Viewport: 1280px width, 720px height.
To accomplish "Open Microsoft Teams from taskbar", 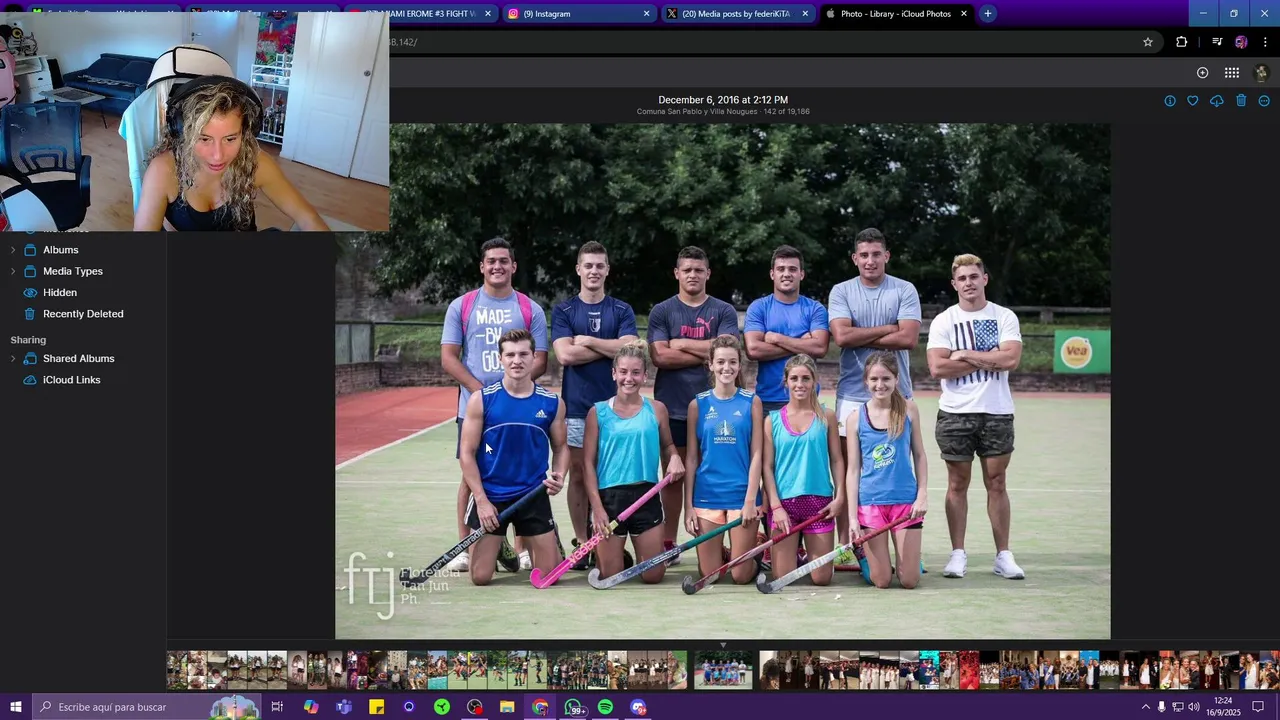I will [344, 707].
